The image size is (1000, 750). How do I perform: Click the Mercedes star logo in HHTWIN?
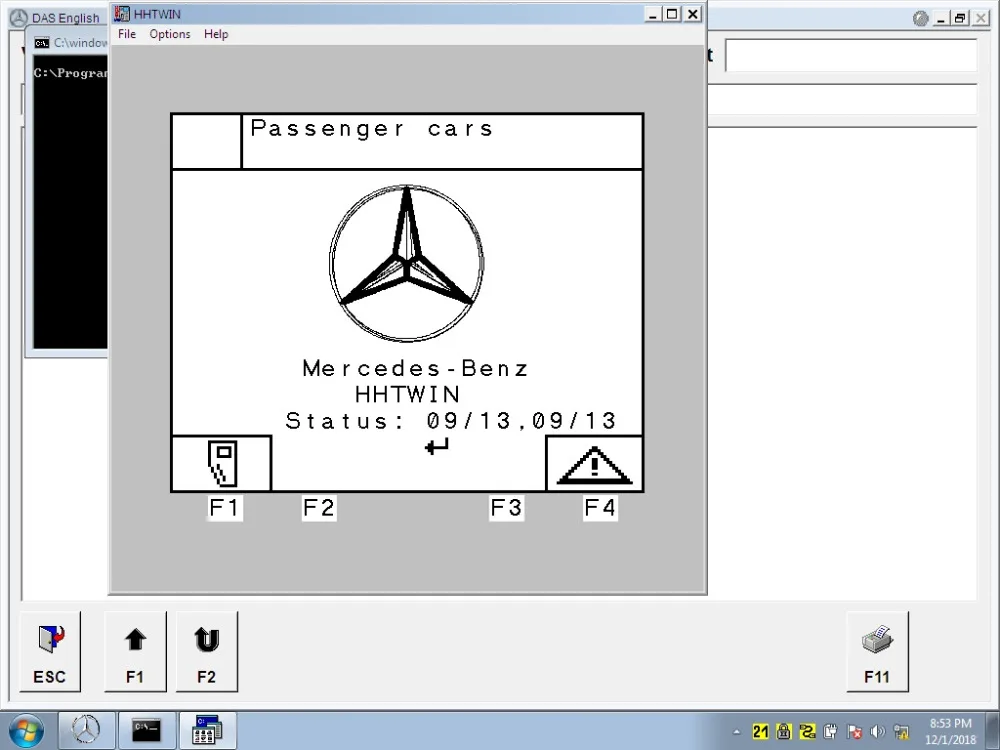point(406,263)
